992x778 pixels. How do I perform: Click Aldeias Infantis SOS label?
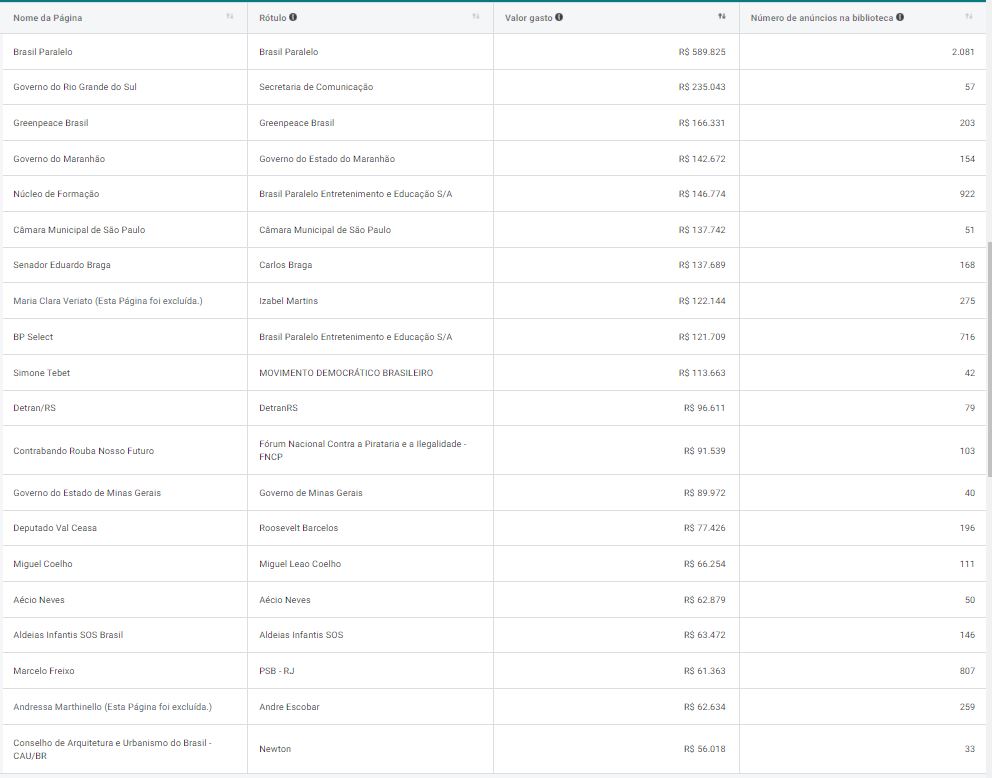(x=301, y=634)
